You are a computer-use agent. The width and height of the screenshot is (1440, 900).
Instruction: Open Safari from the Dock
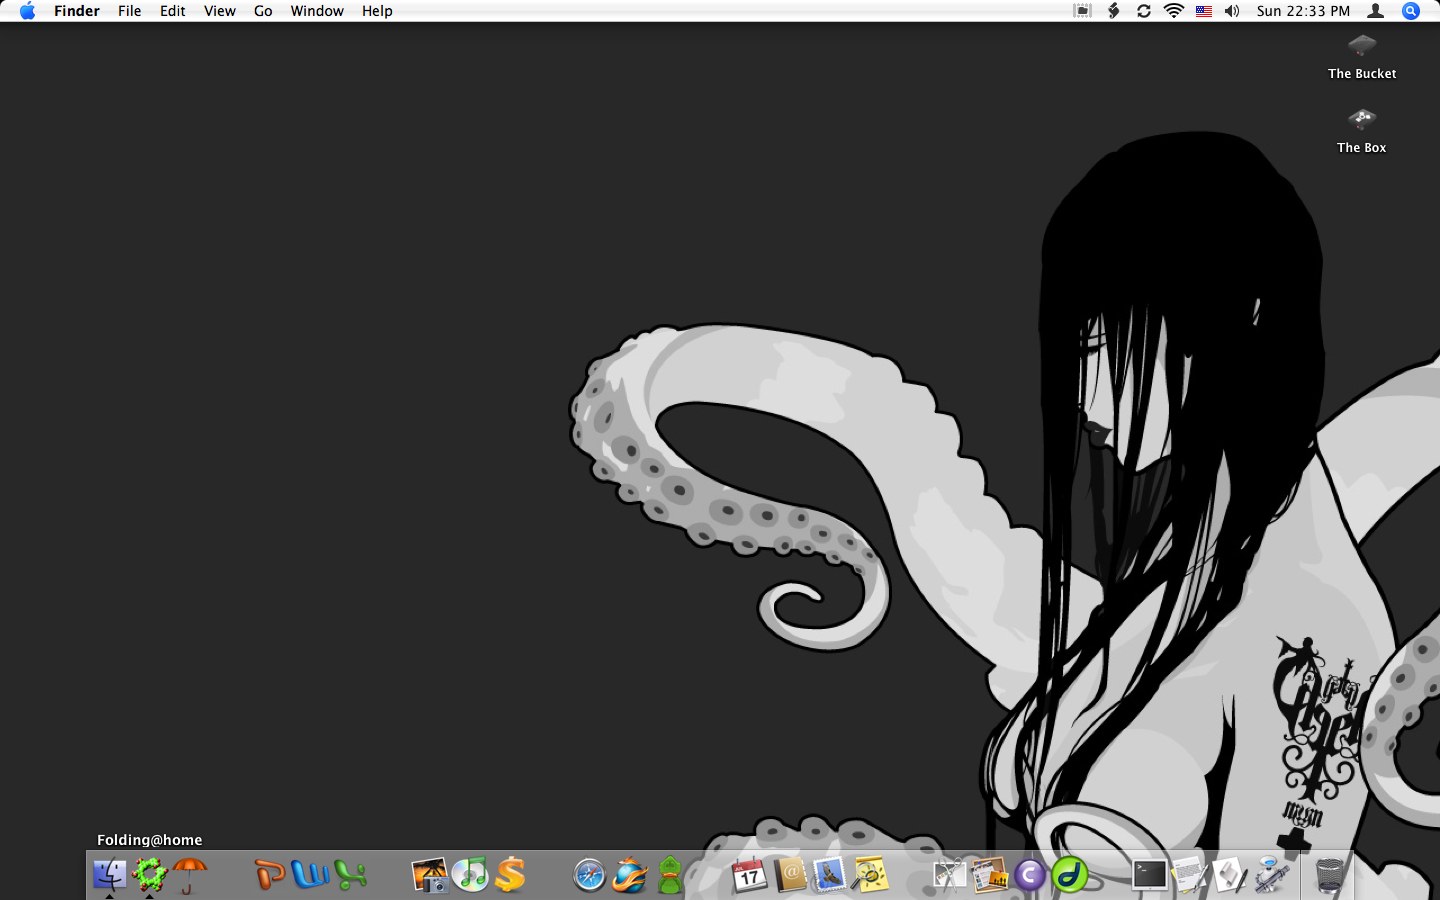coord(590,876)
